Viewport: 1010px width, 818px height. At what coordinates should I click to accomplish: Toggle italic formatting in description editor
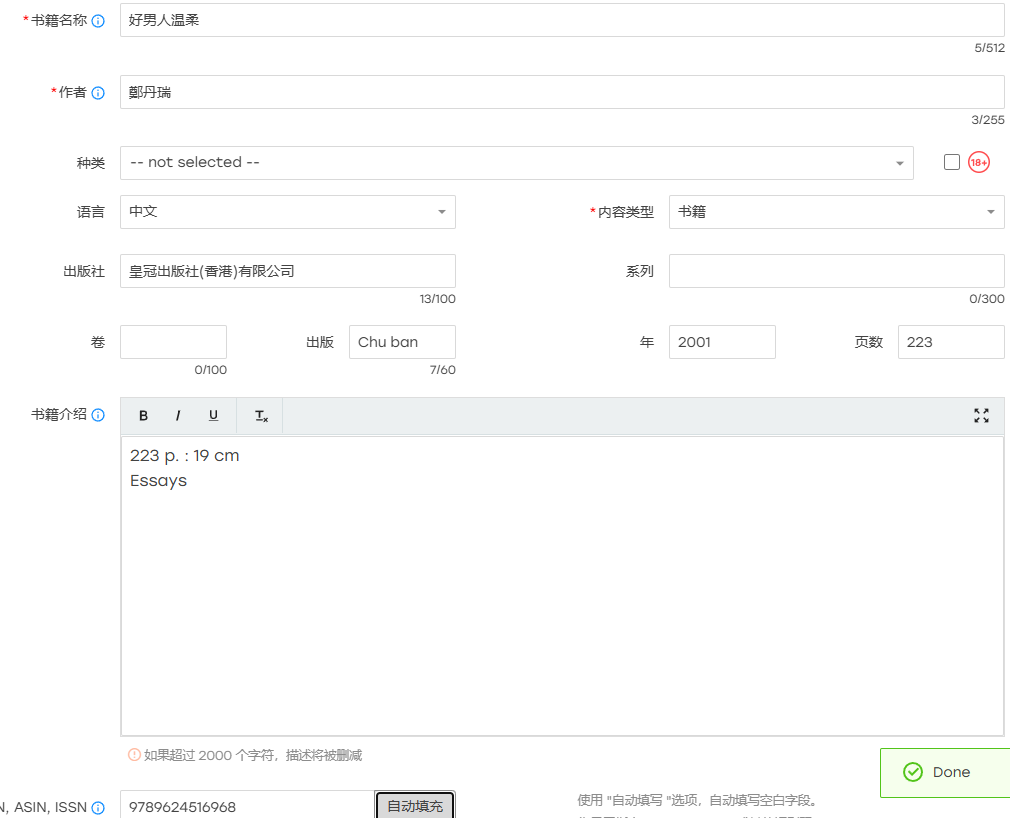(x=178, y=415)
